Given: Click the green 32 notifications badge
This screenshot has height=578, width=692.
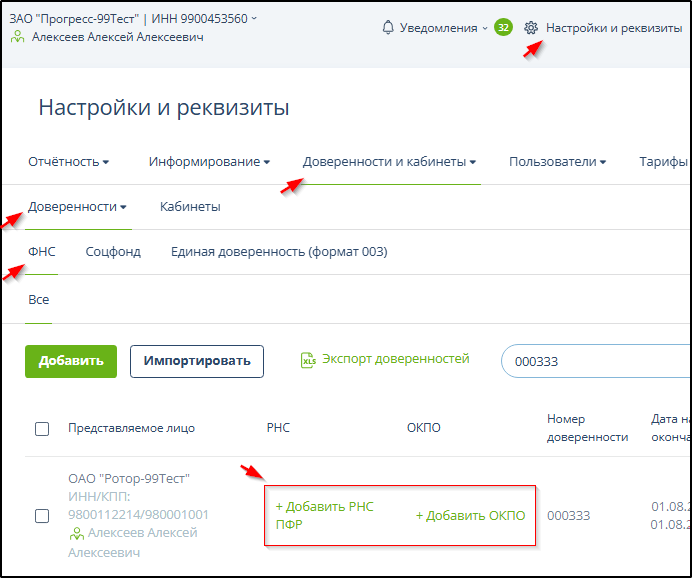Looking at the screenshot, I should point(503,28).
